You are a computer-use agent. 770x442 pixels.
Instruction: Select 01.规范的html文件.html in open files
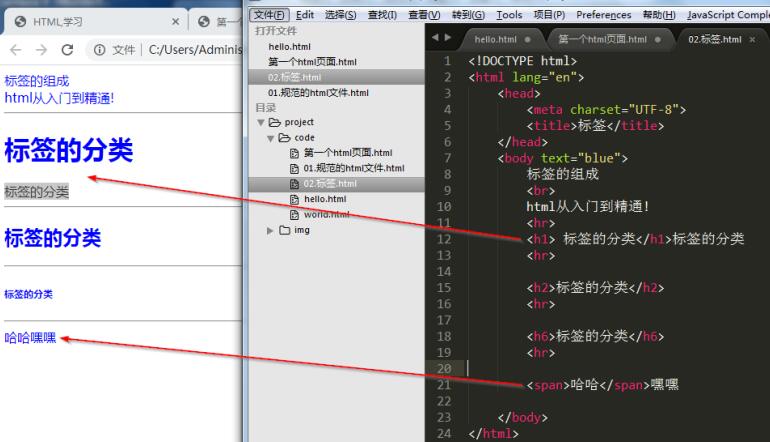click(318, 93)
